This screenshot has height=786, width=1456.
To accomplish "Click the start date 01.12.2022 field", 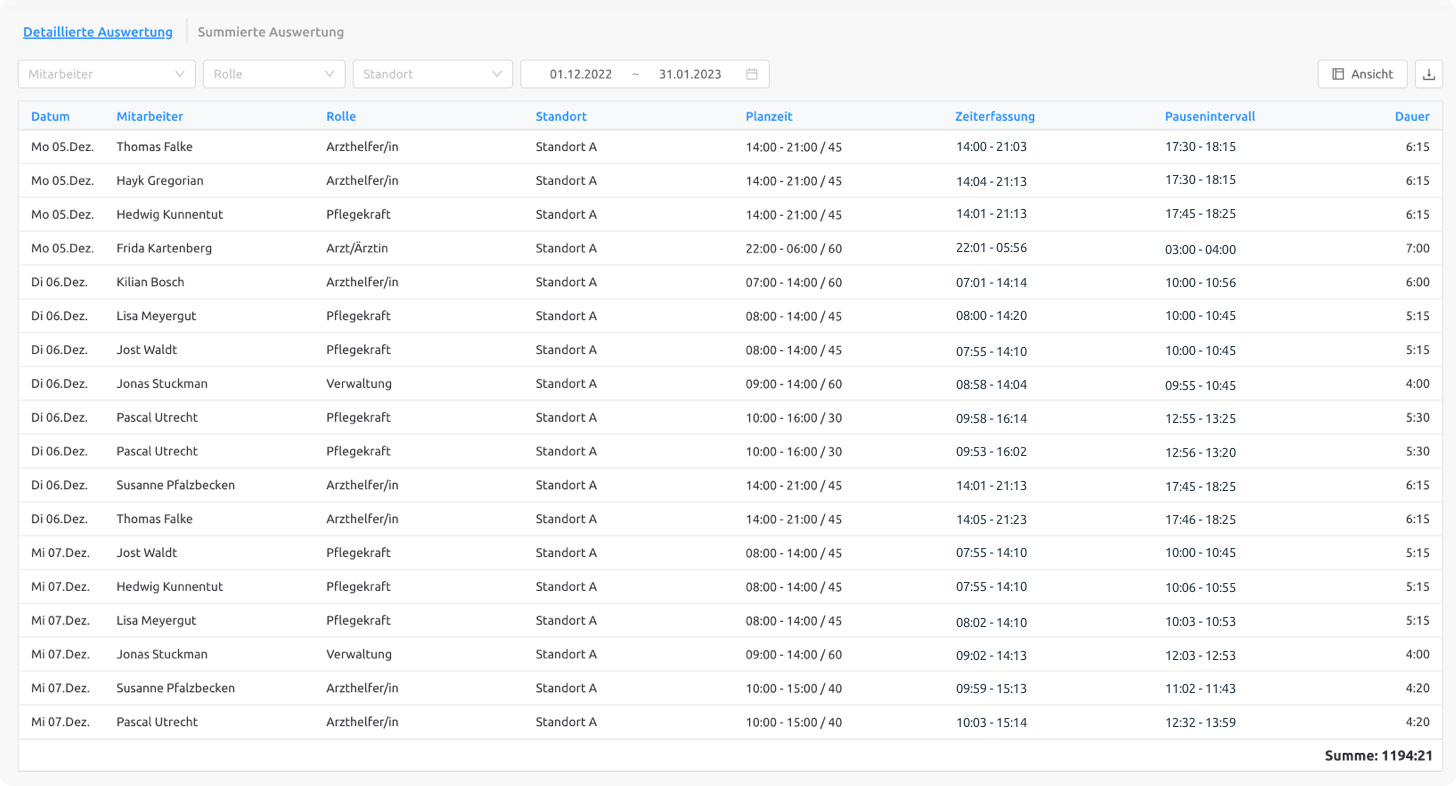I will [x=581, y=74].
